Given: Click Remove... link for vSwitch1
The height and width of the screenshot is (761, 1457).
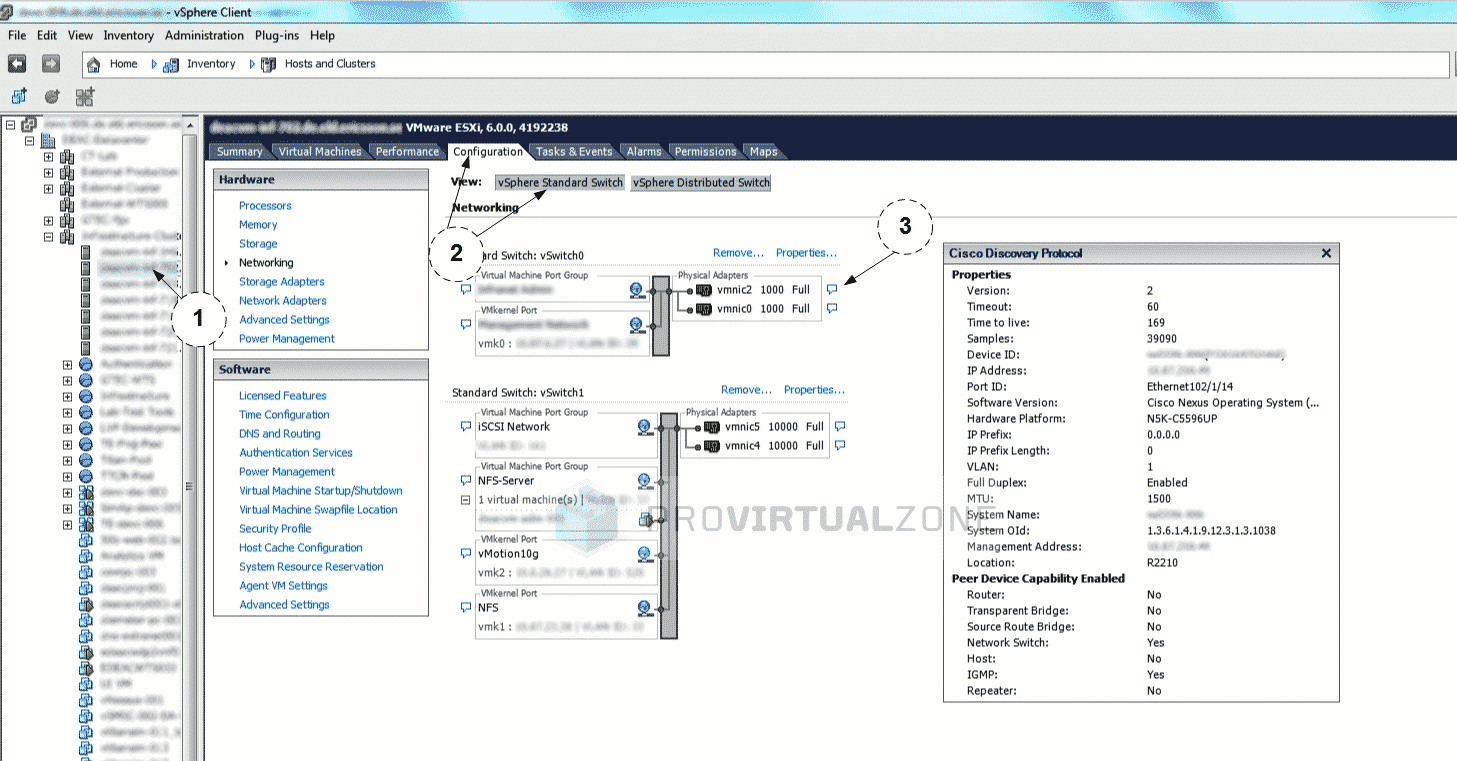Looking at the screenshot, I should (x=746, y=390).
